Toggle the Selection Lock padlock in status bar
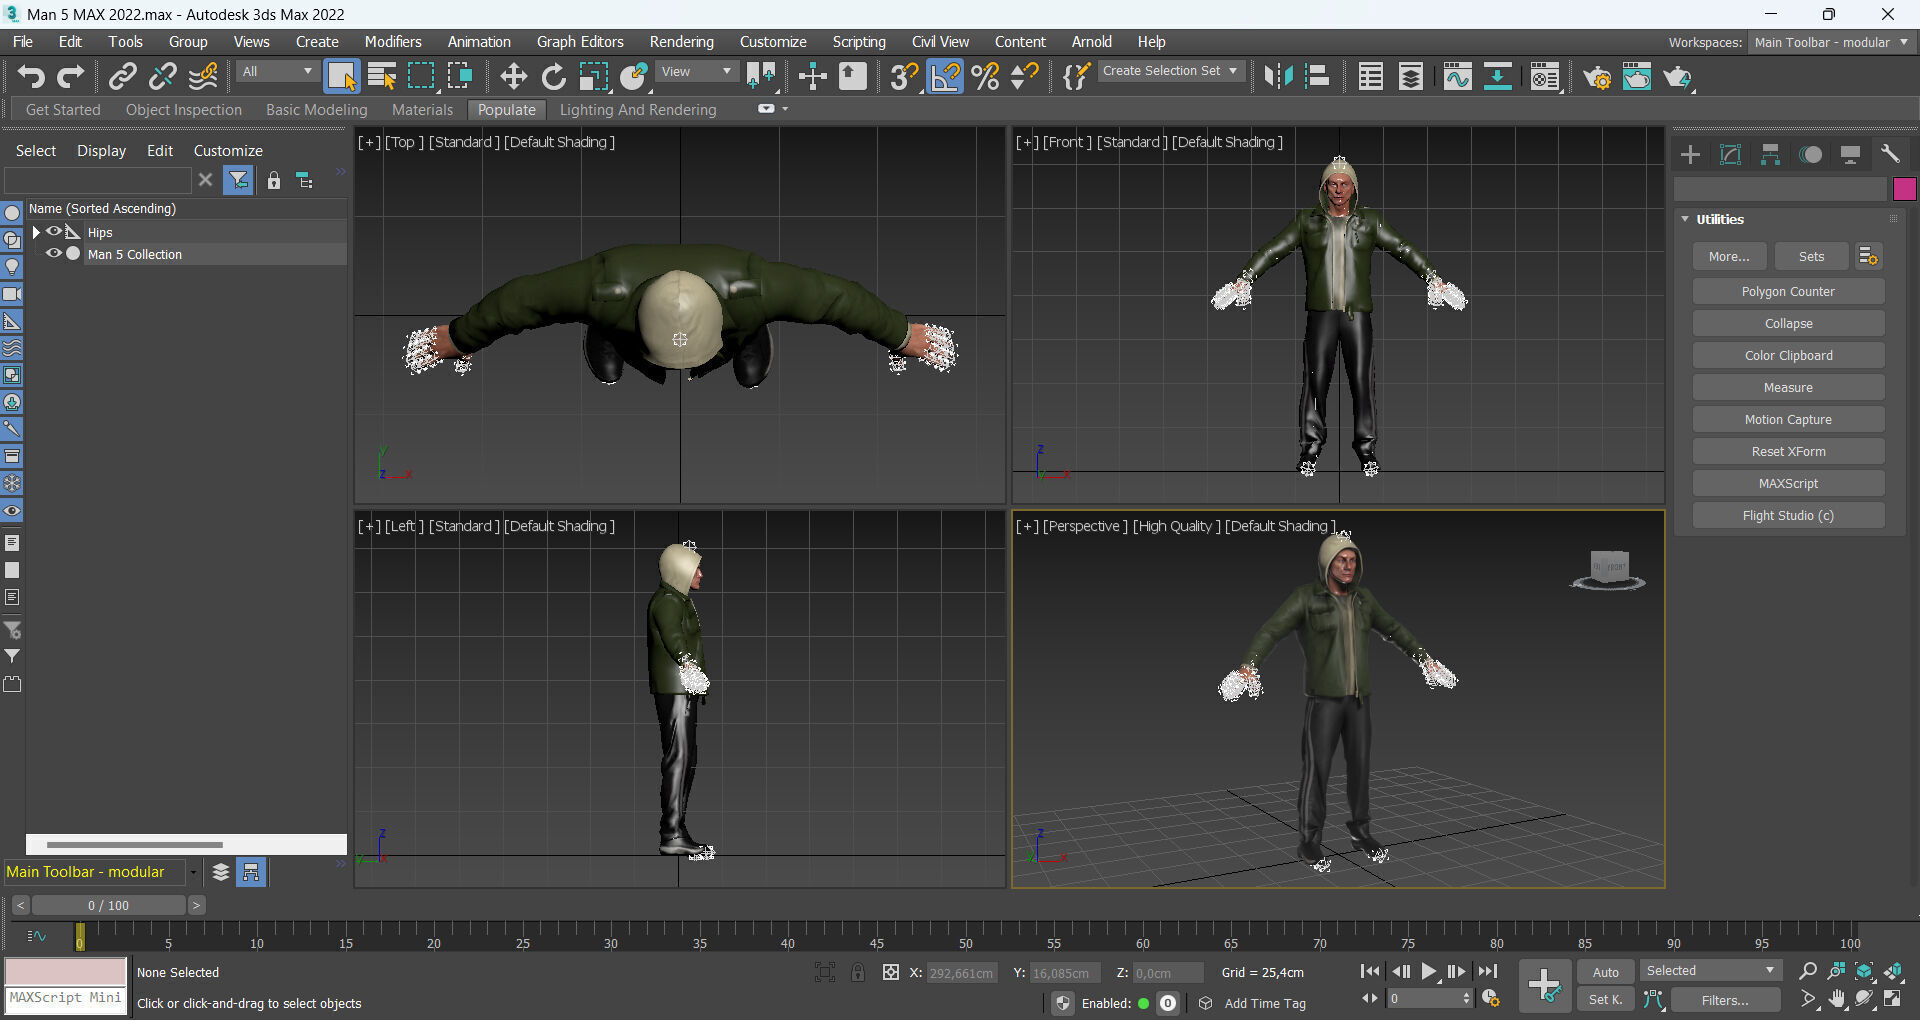This screenshot has height=1020, width=1920. [857, 972]
